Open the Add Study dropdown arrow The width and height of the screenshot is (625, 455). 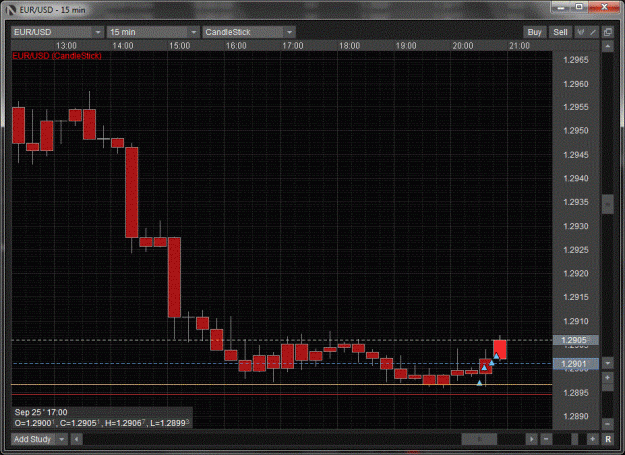62,439
